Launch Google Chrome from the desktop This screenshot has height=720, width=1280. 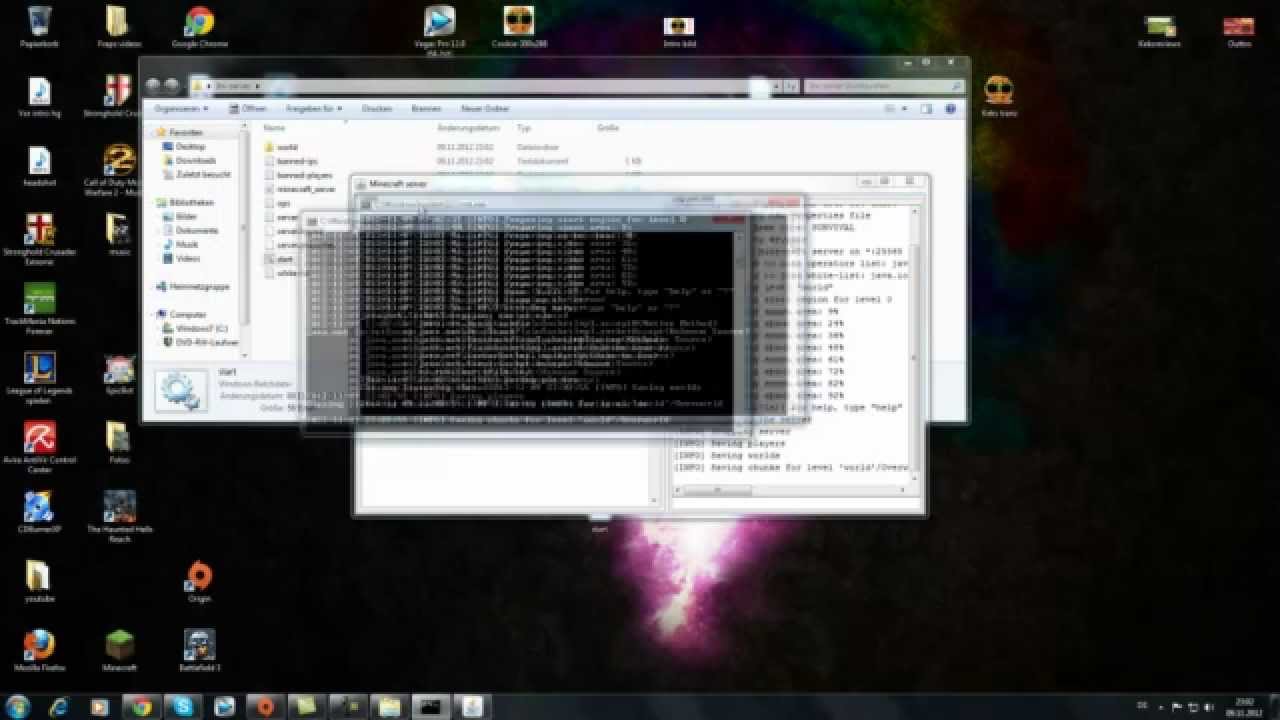click(x=199, y=26)
